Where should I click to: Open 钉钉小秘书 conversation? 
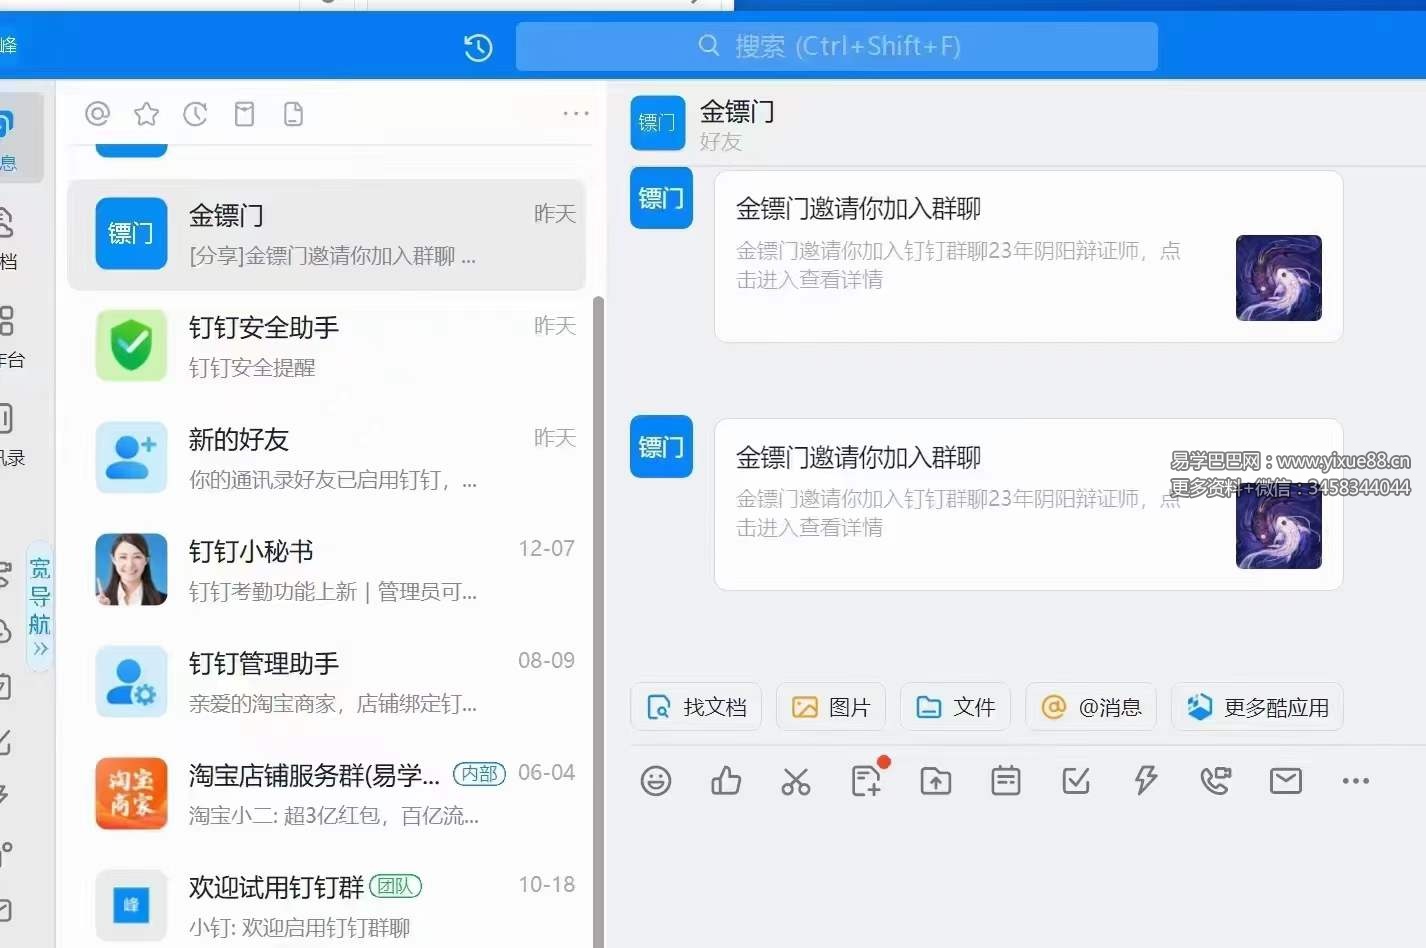click(327, 570)
